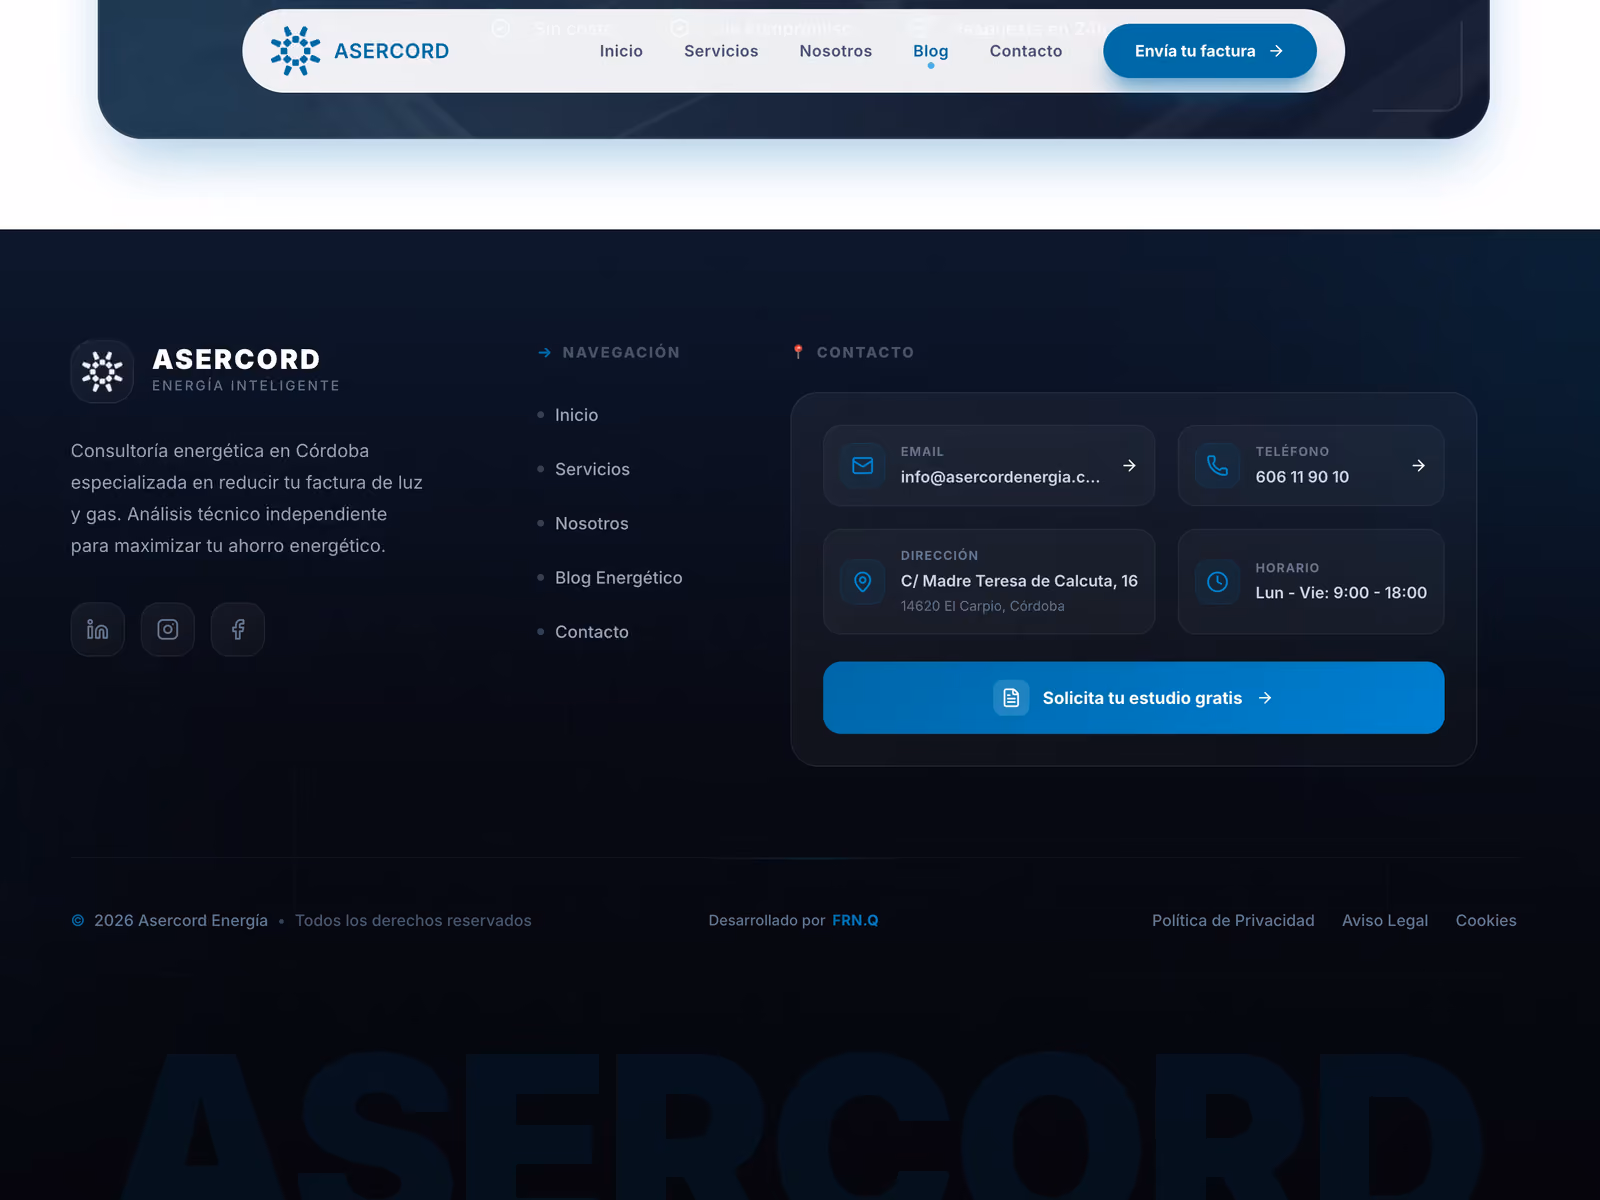Open Servicios link in footer navigation
This screenshot has height=1200, width=1600.
(592, 469)
